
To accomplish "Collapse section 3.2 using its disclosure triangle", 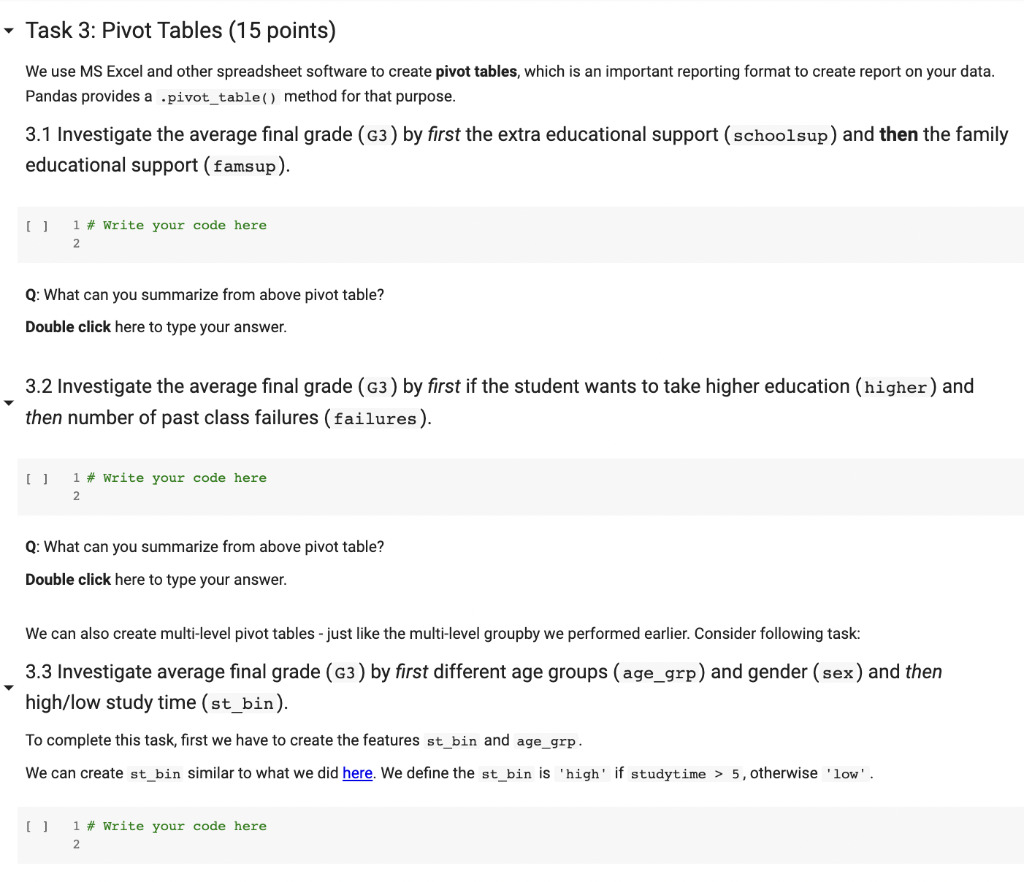I will pyautogui.click(x=9, y=402).
